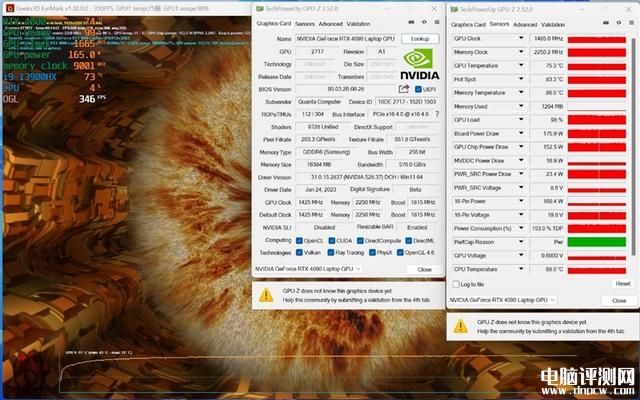Click GPU-Z title bar icon in Sensors window
The width and height of the screenshot is (640, 400).
click(x=454, y=9)
